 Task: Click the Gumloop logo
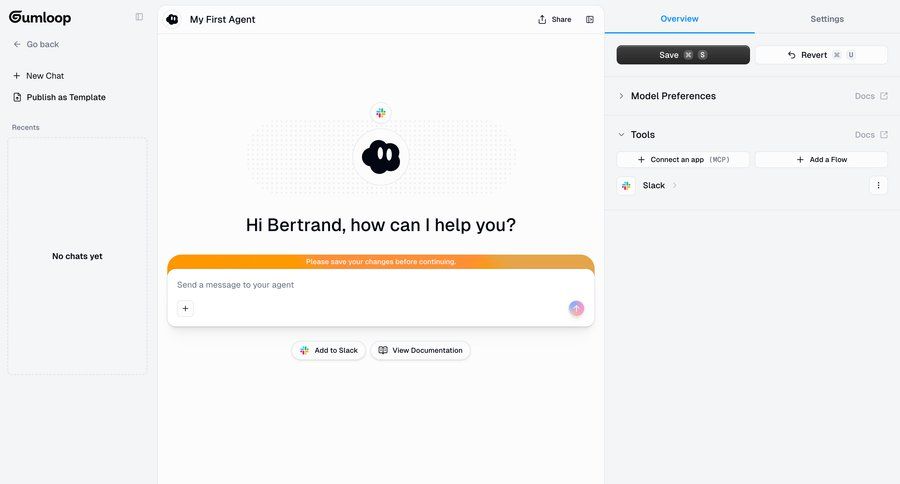(40, 18)
